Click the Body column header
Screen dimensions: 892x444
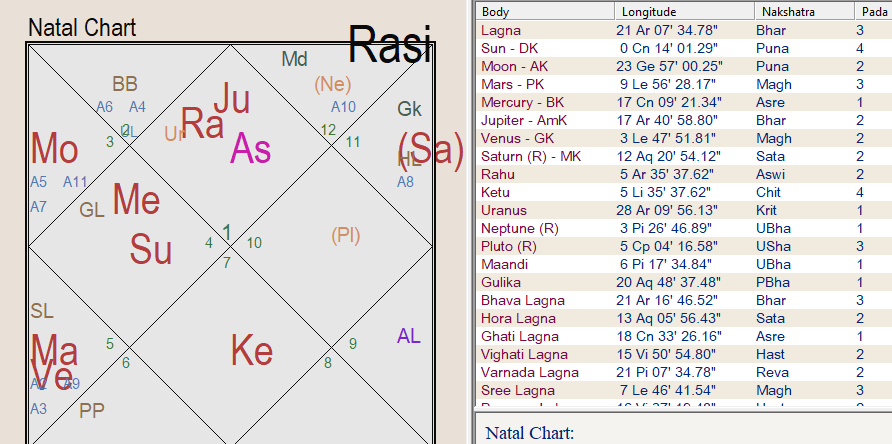(x=546, y=11)
